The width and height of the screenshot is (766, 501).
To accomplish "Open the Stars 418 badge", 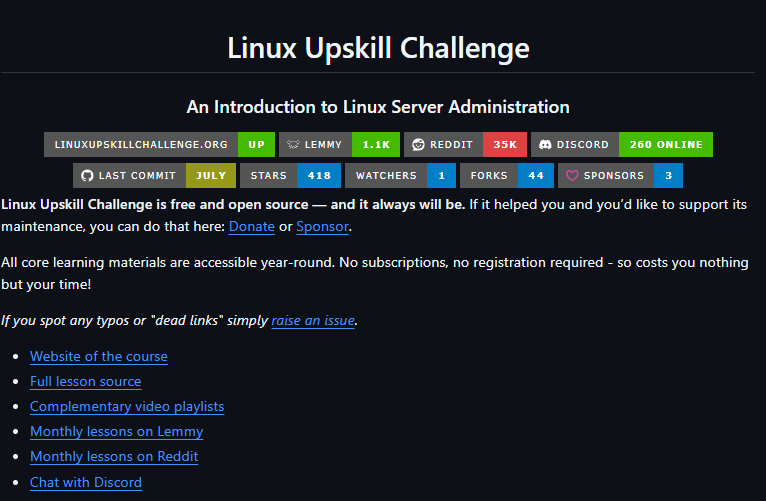I will pyautogui.click(x=290, y=175).
